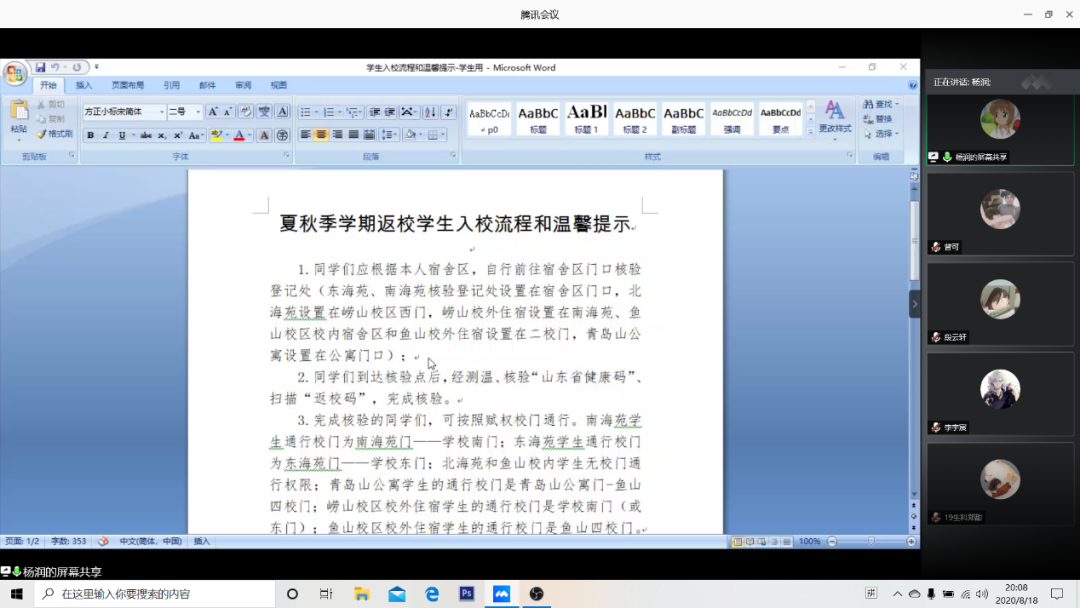
Task: Toggle center alignment
Action: pos(321,135)
